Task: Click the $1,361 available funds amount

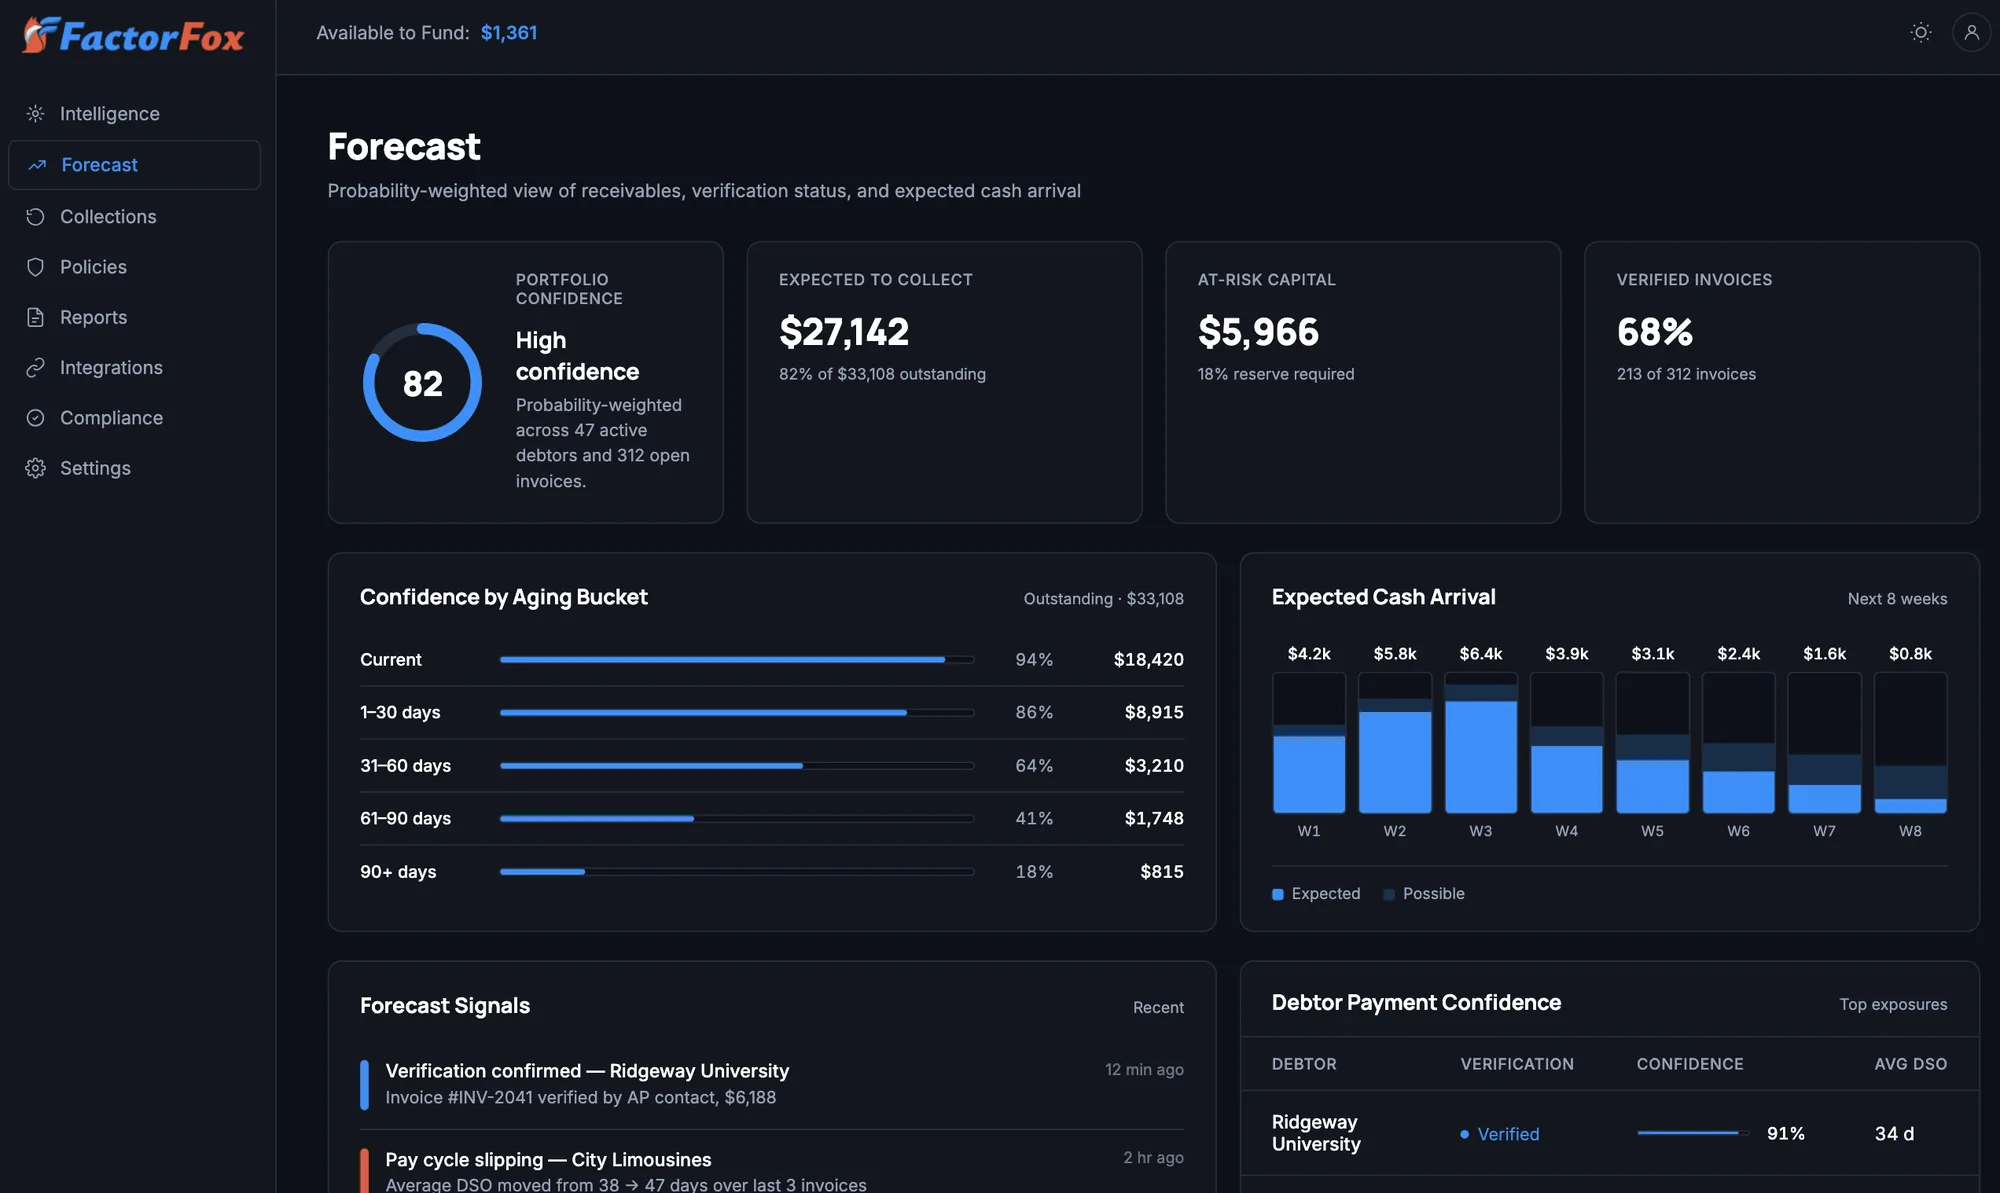Action: (x=509, y=33)
